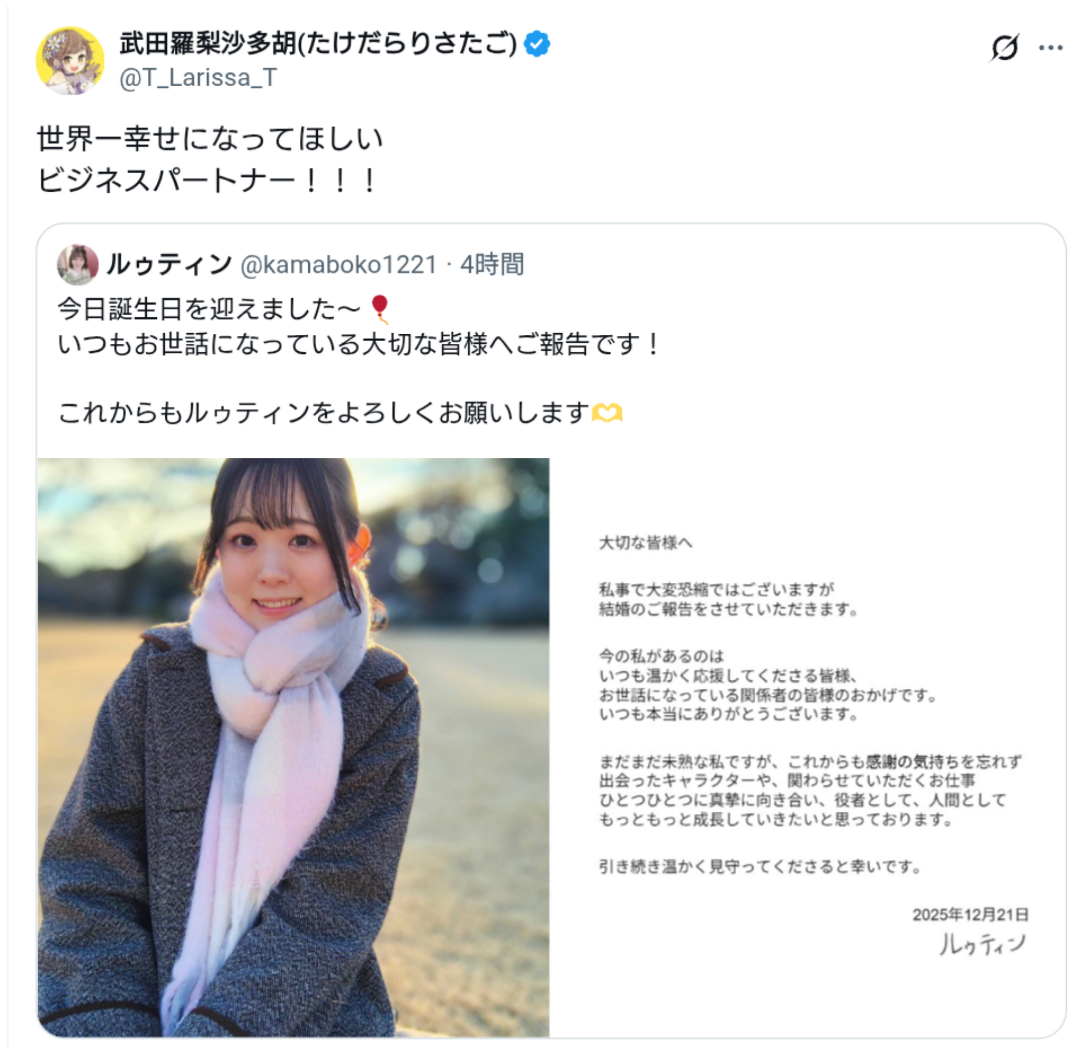This screenshot has width=1080, height=1048.
Task: Open the photo of woman in scarf
Action: click(x=293, y=747)
